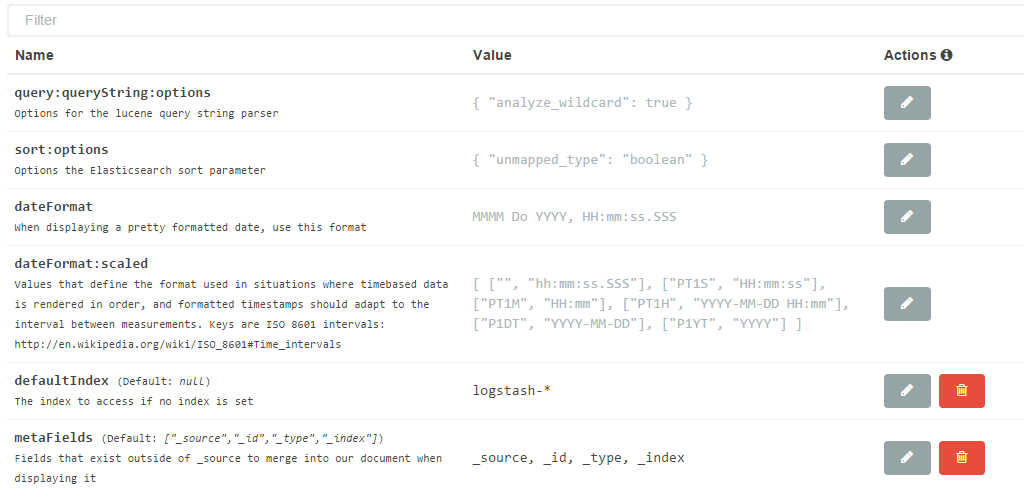Click the Actions column header
The image size is (1024, 494).
910,56
